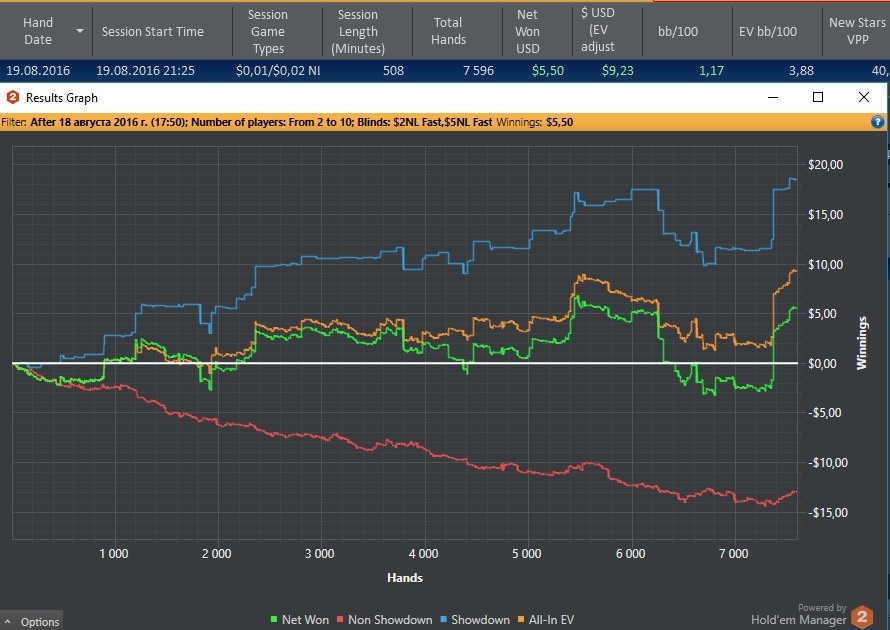Click the Session Game Types header
The image size is (890, 630).
click(268, 32)
